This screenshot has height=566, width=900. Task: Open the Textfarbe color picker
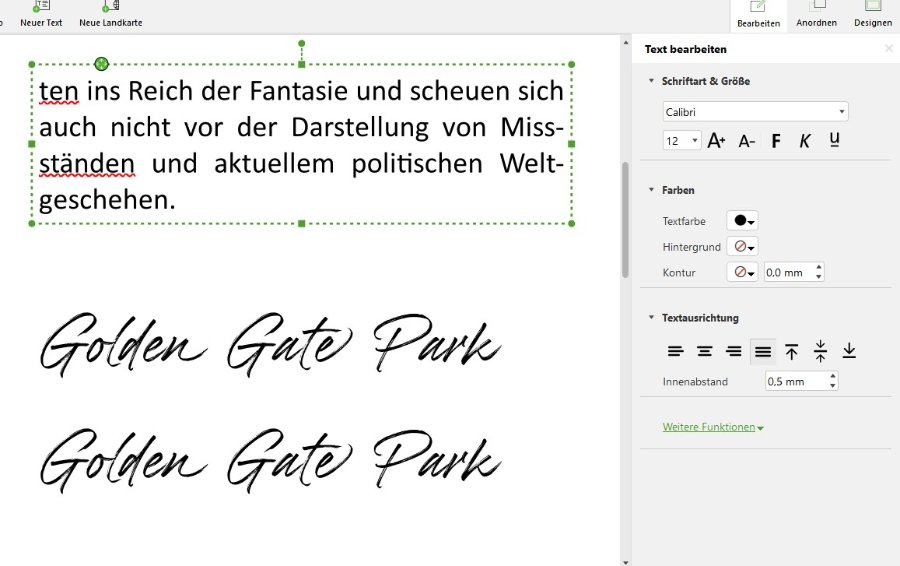coord(742,220)
